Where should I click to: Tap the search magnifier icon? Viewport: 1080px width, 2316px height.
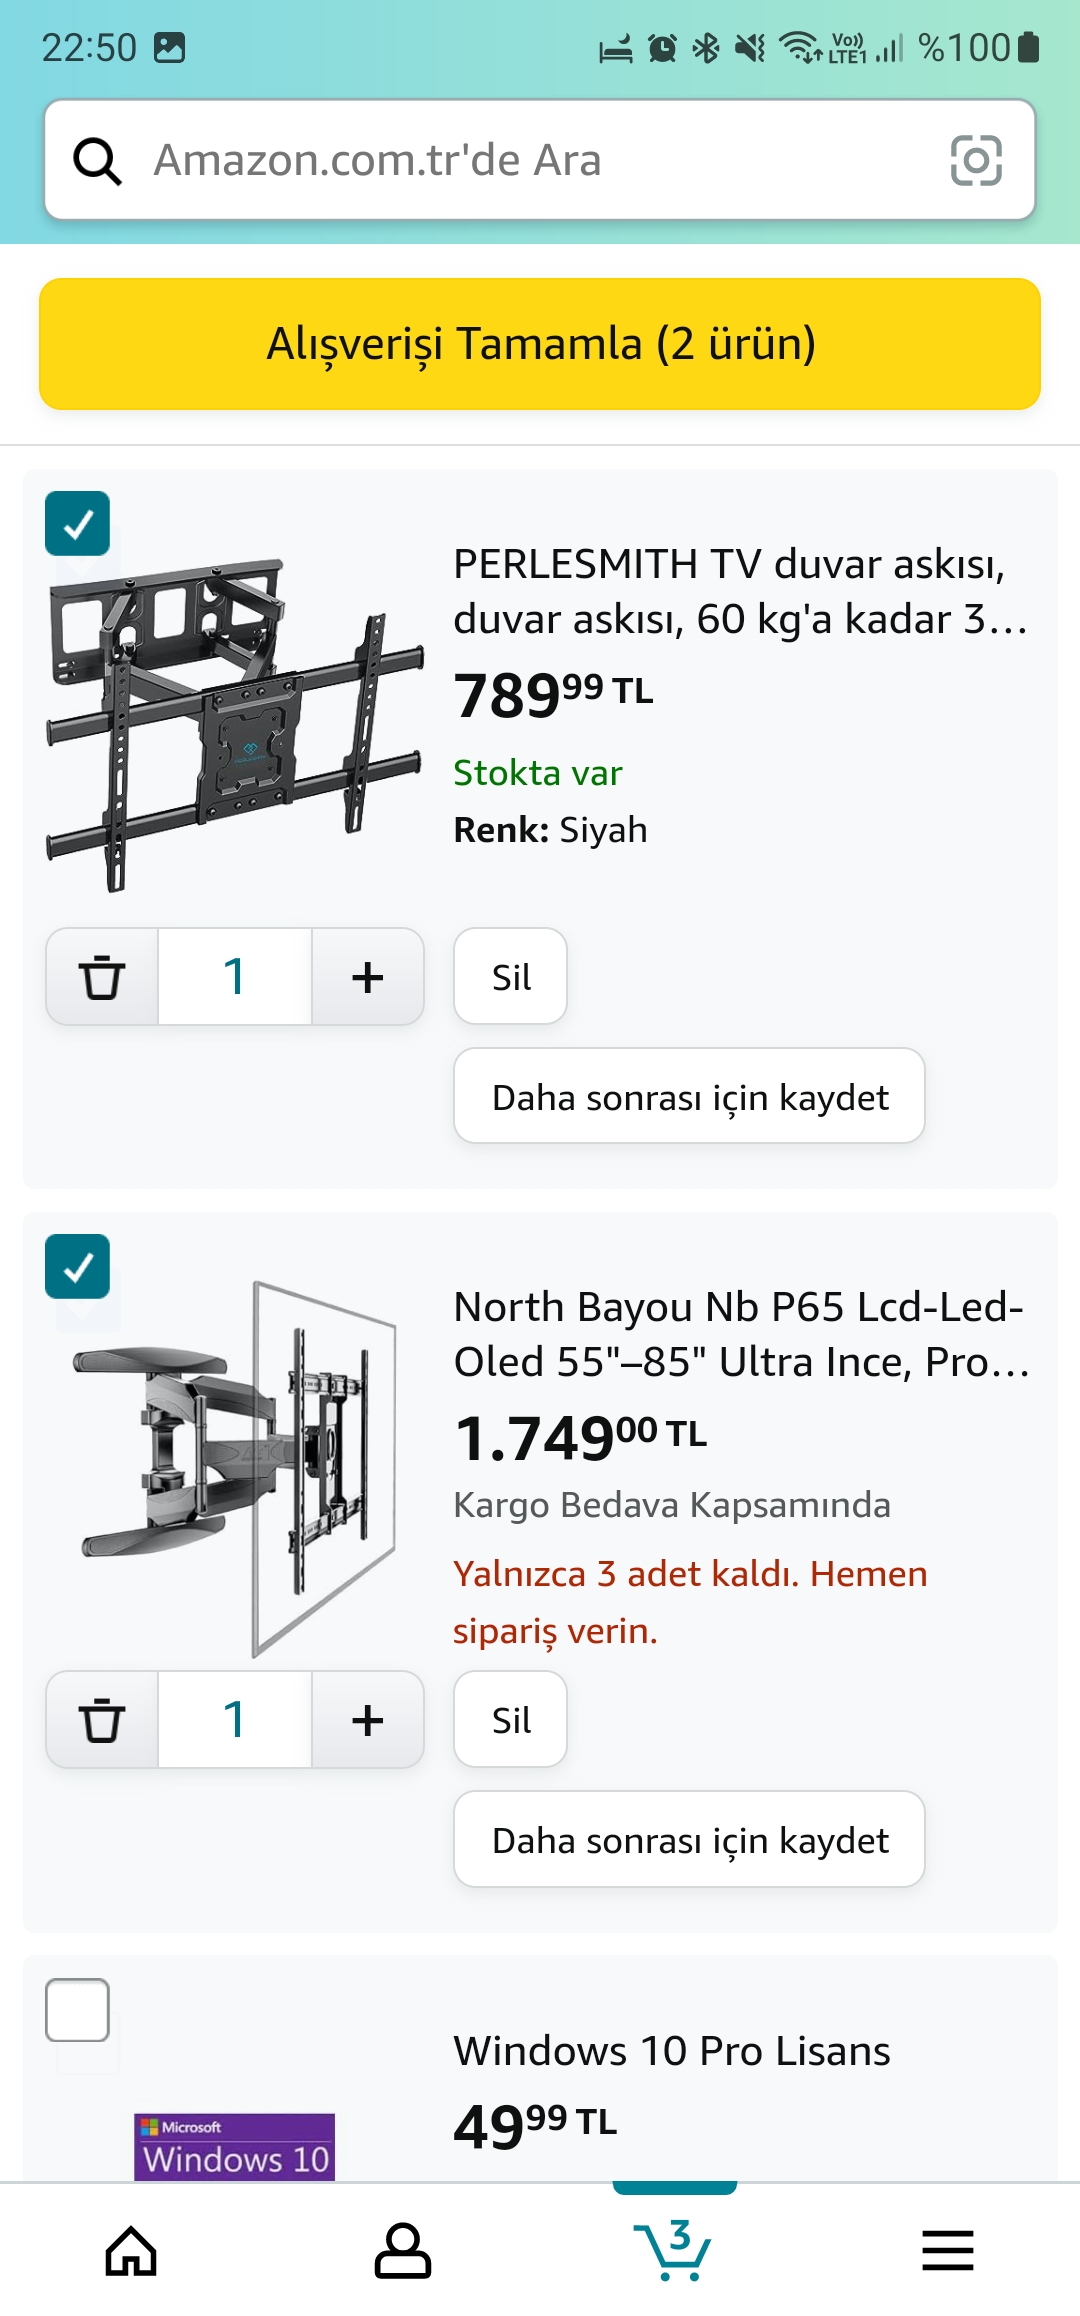tap(98, 161)
